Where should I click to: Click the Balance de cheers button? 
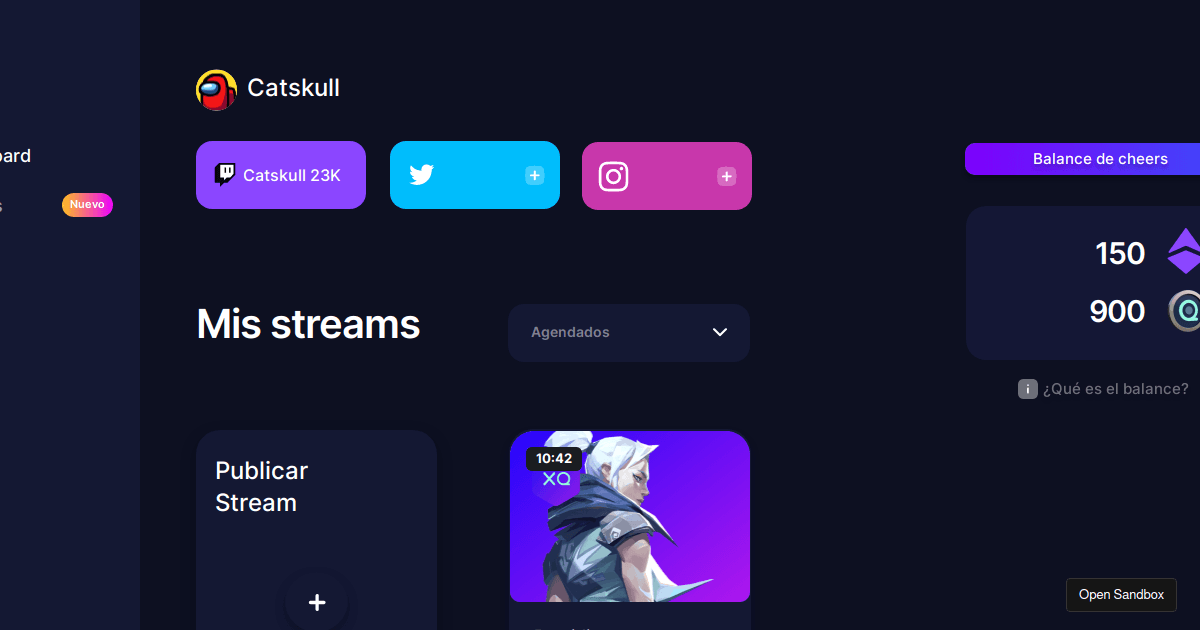tap(1082, 159)
